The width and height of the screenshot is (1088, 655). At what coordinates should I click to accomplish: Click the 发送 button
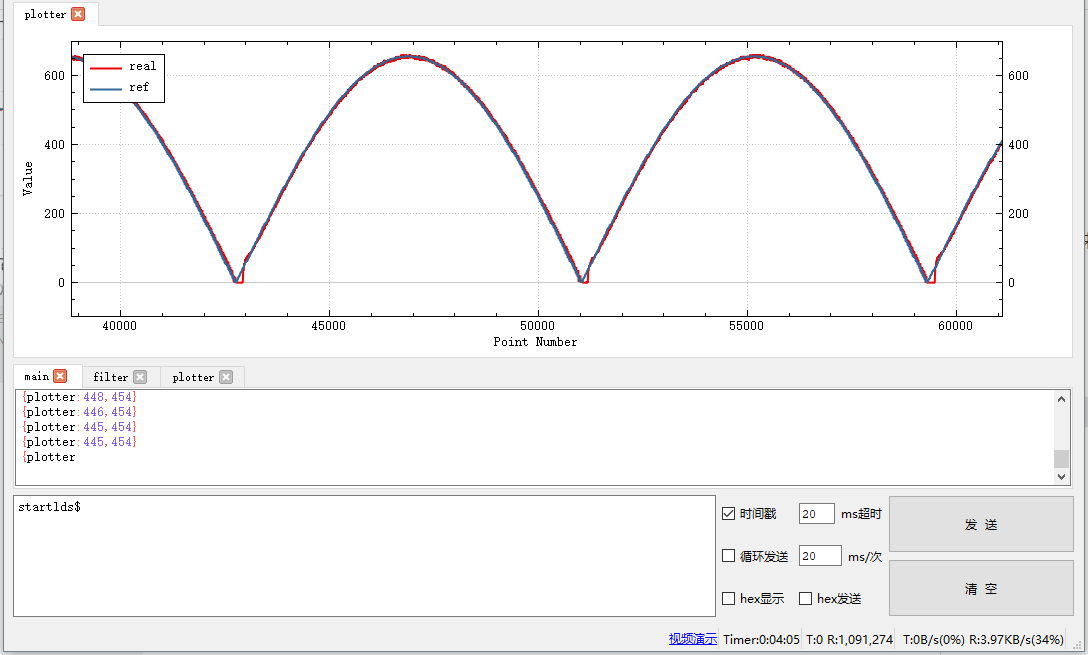click(981, 525)
